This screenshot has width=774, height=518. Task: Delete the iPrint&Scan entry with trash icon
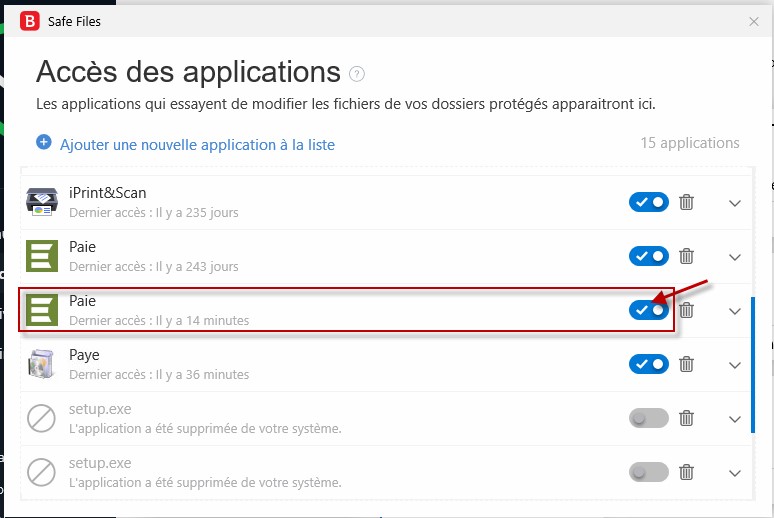[686, 202]
